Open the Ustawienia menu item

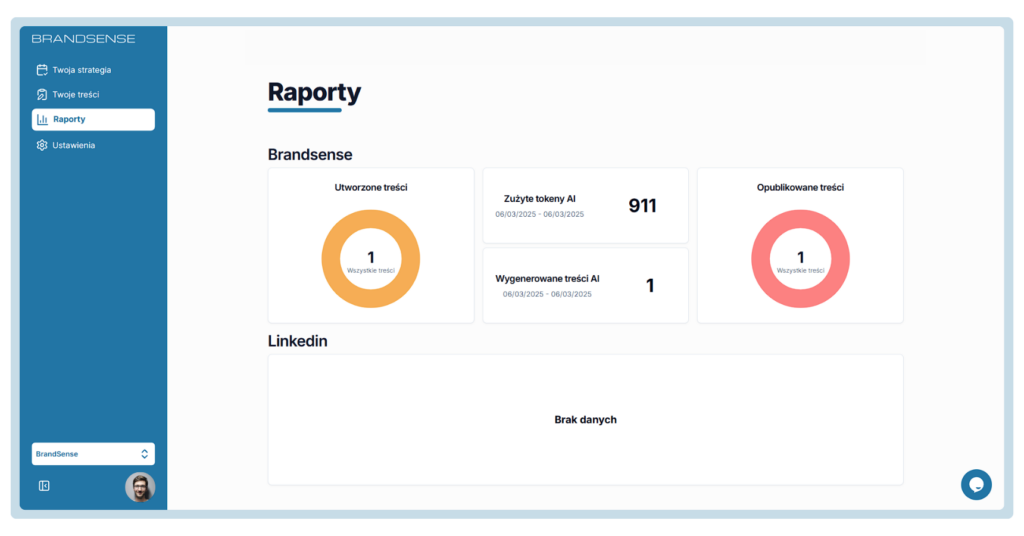click(93, 145)
